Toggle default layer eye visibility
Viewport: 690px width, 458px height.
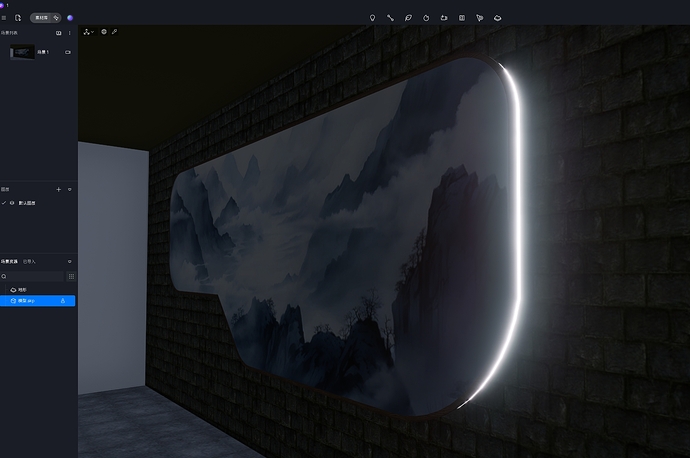click(x=12, y=203)
